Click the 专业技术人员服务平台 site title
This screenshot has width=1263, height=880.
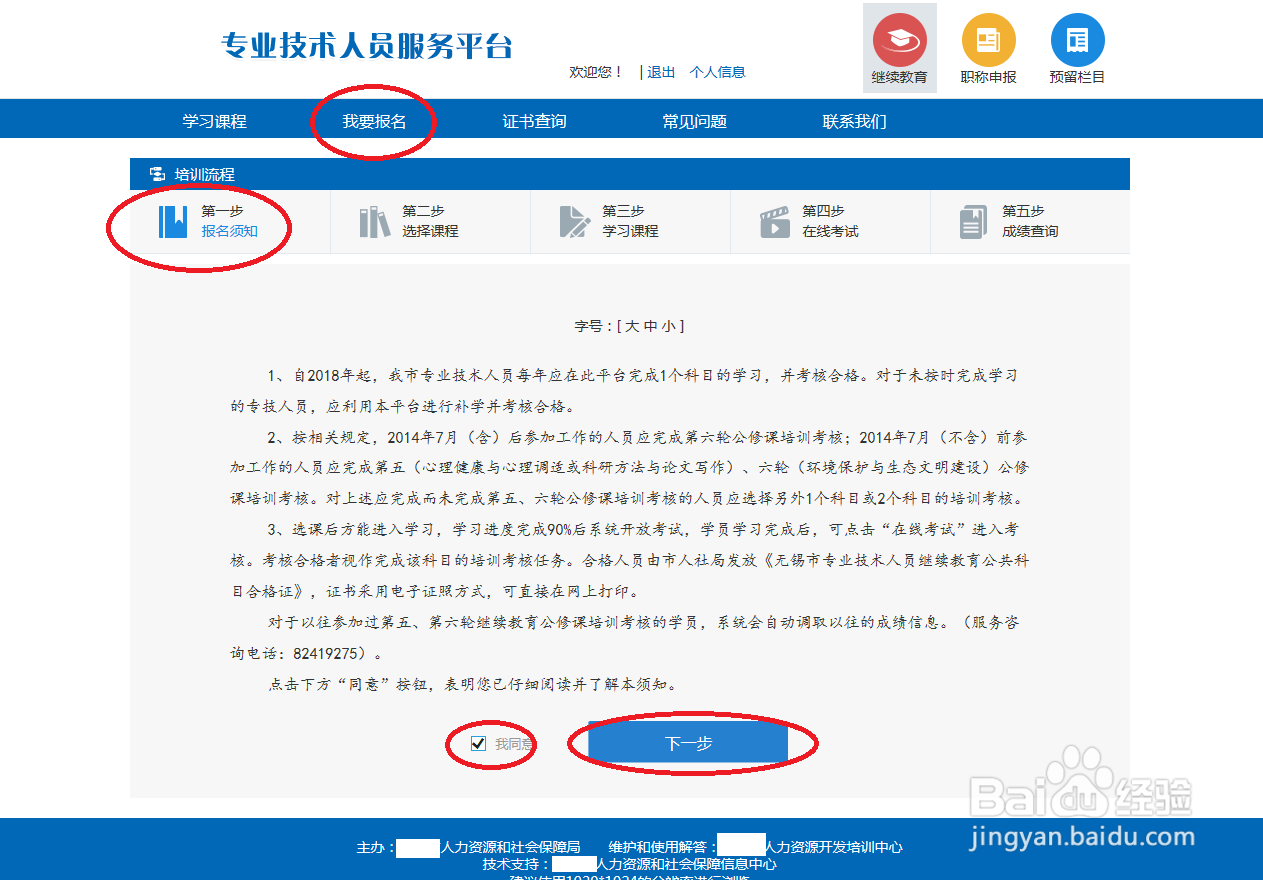(x=366, y=46)
